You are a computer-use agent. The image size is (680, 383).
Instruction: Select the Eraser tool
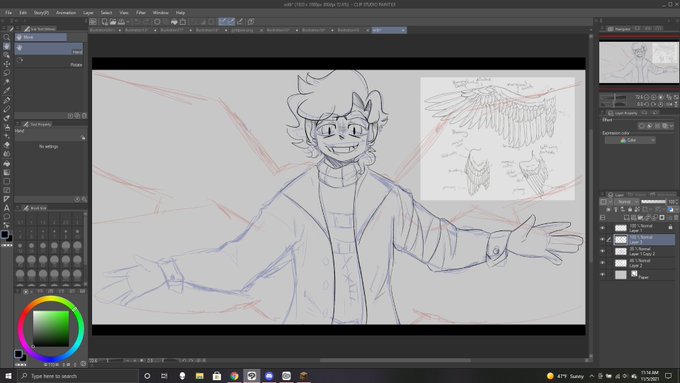(7, 145)
